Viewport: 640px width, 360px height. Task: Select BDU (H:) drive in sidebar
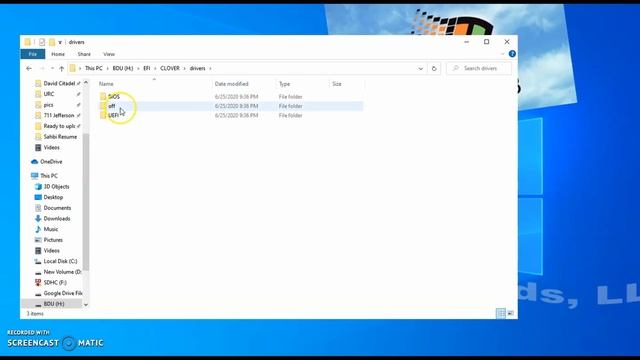pos(54,304)
